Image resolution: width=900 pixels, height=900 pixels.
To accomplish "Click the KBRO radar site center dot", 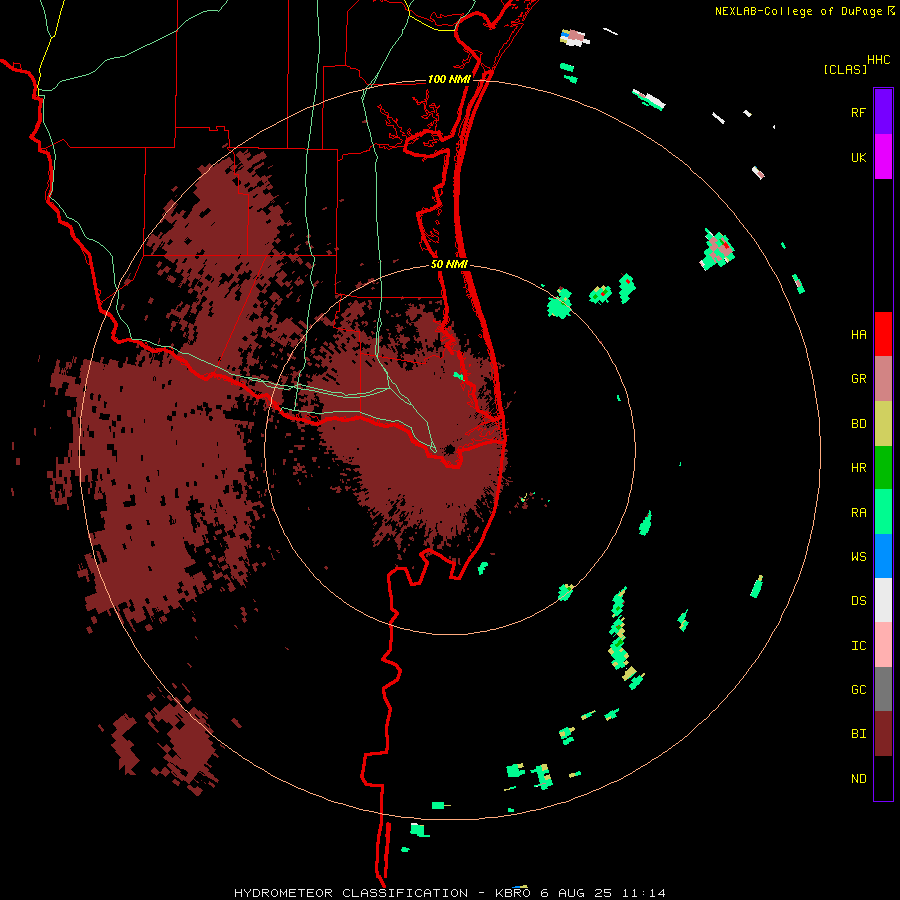I will [450, 449].
